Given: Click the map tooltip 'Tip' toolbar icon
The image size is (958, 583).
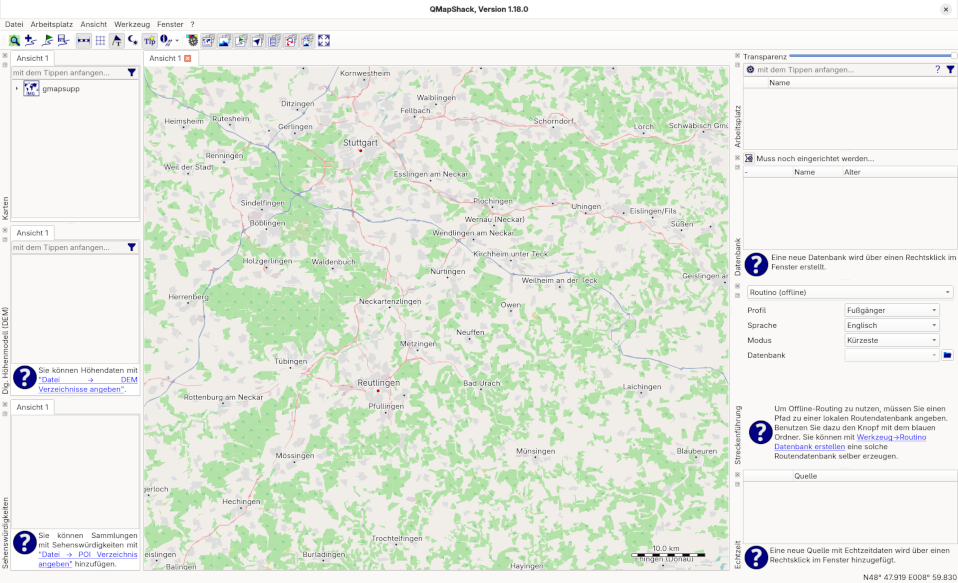Looking at the screenshot, I should click(149, 40).
